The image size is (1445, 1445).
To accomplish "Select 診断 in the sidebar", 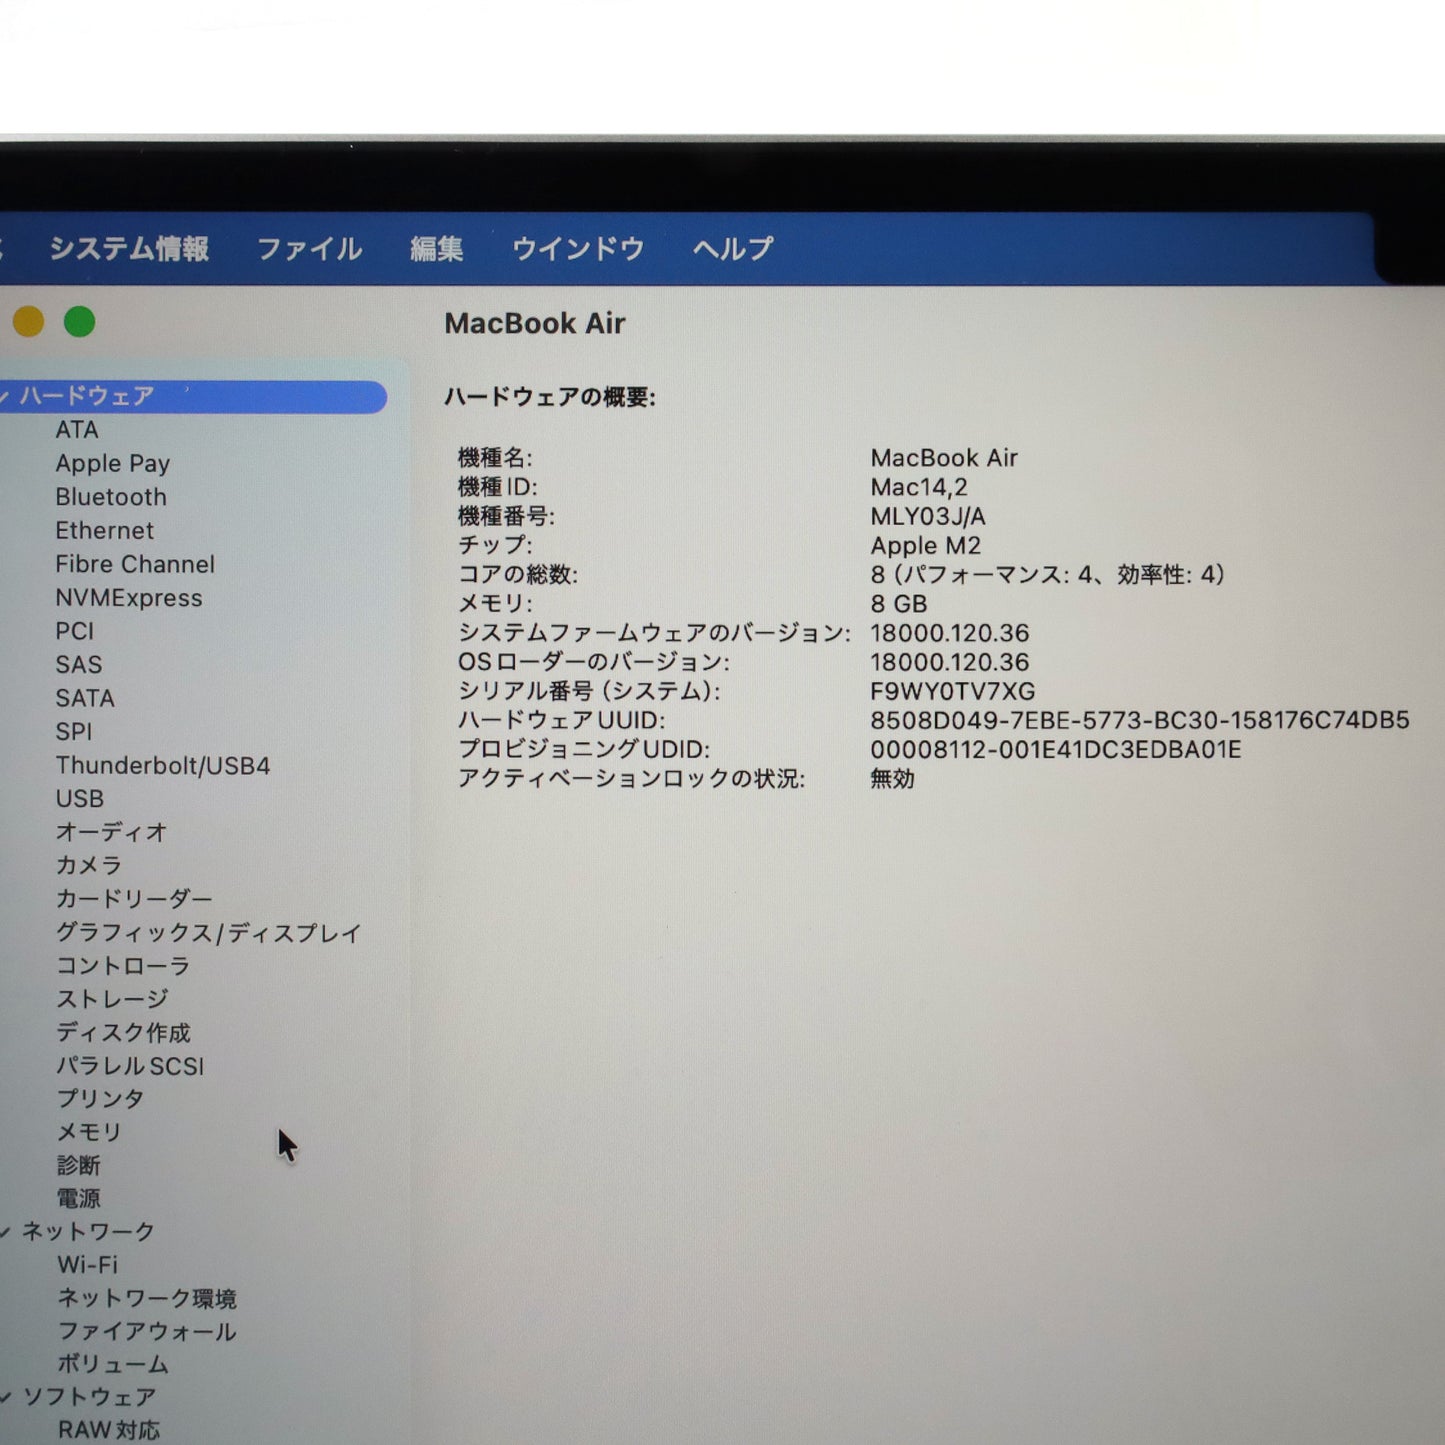I will coord(79,1166).
